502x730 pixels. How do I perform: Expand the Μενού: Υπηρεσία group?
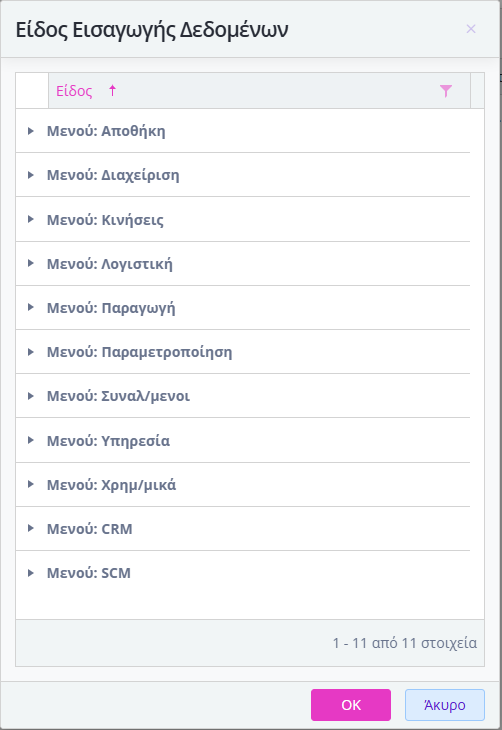pyautogui.click(x=31, y=440)
